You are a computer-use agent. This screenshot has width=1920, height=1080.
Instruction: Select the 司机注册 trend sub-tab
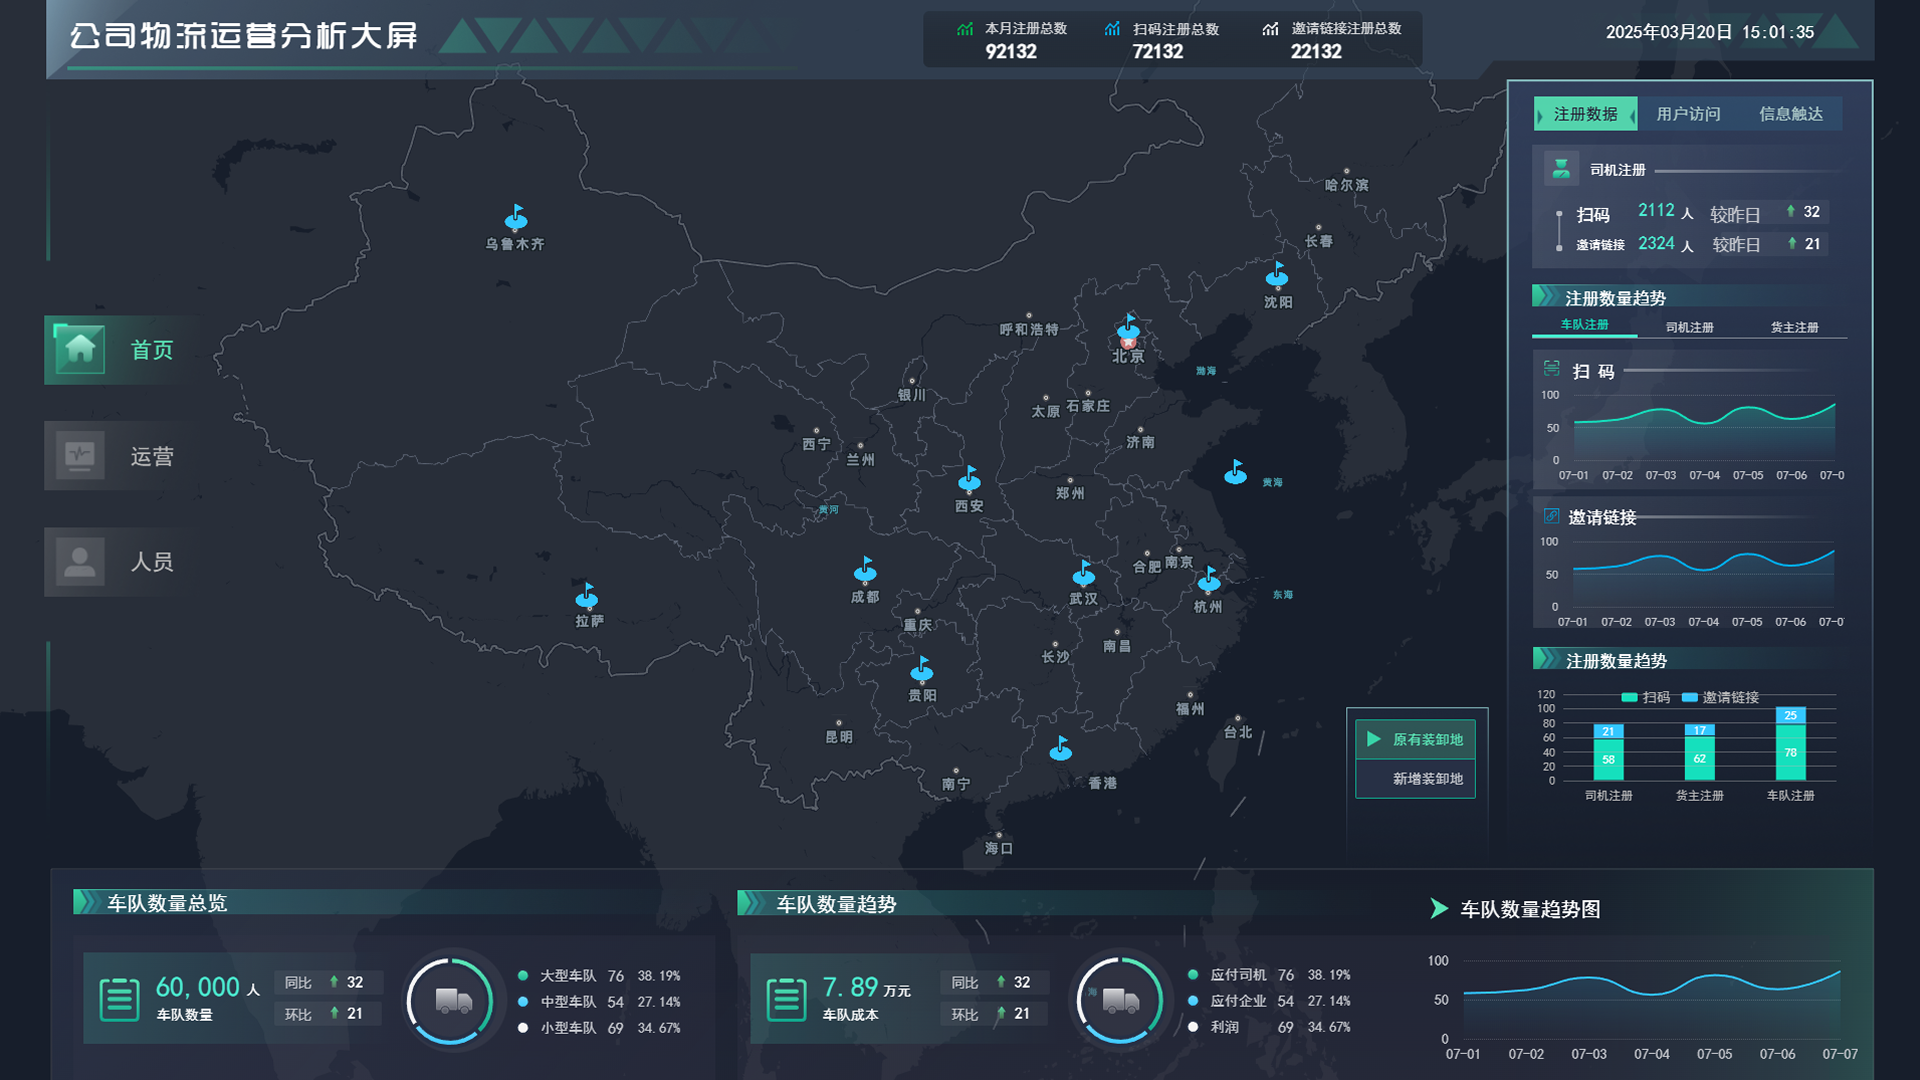coord(1689,327)
